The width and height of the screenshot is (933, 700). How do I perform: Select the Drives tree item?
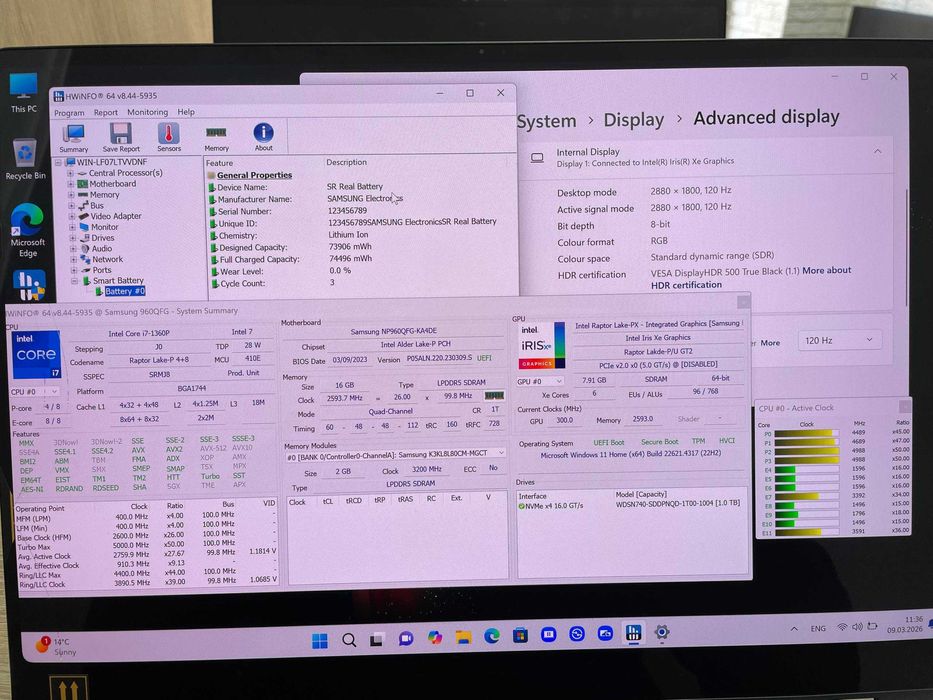click(x=103, y=238)
